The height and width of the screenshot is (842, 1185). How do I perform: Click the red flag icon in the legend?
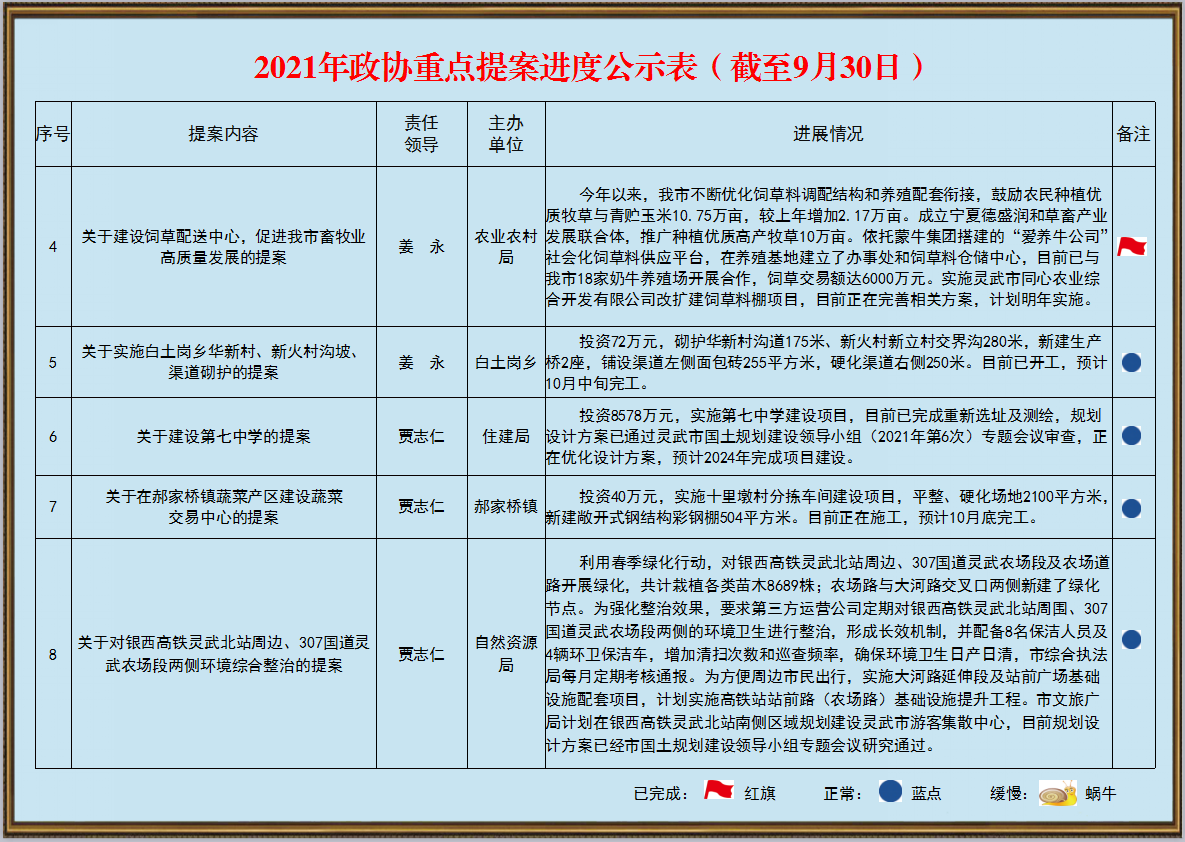[719, 791]
